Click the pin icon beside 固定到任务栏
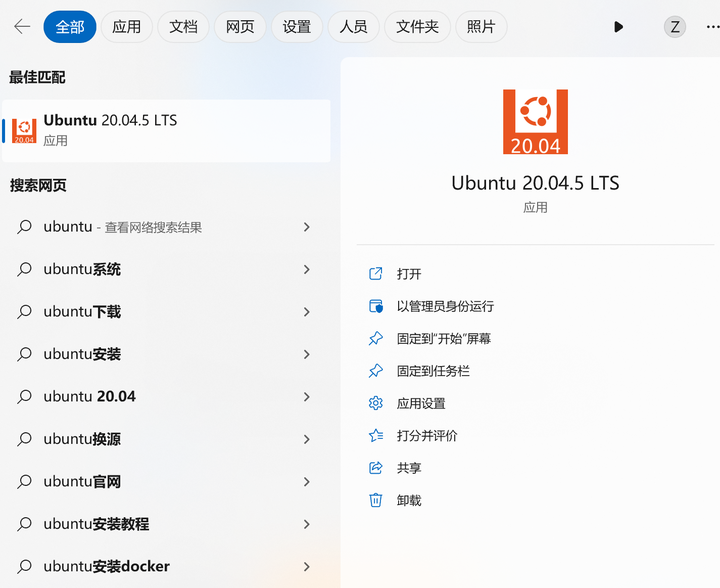Image resolution: width=720 pixels, height=588 pixels. click(376, 371)
